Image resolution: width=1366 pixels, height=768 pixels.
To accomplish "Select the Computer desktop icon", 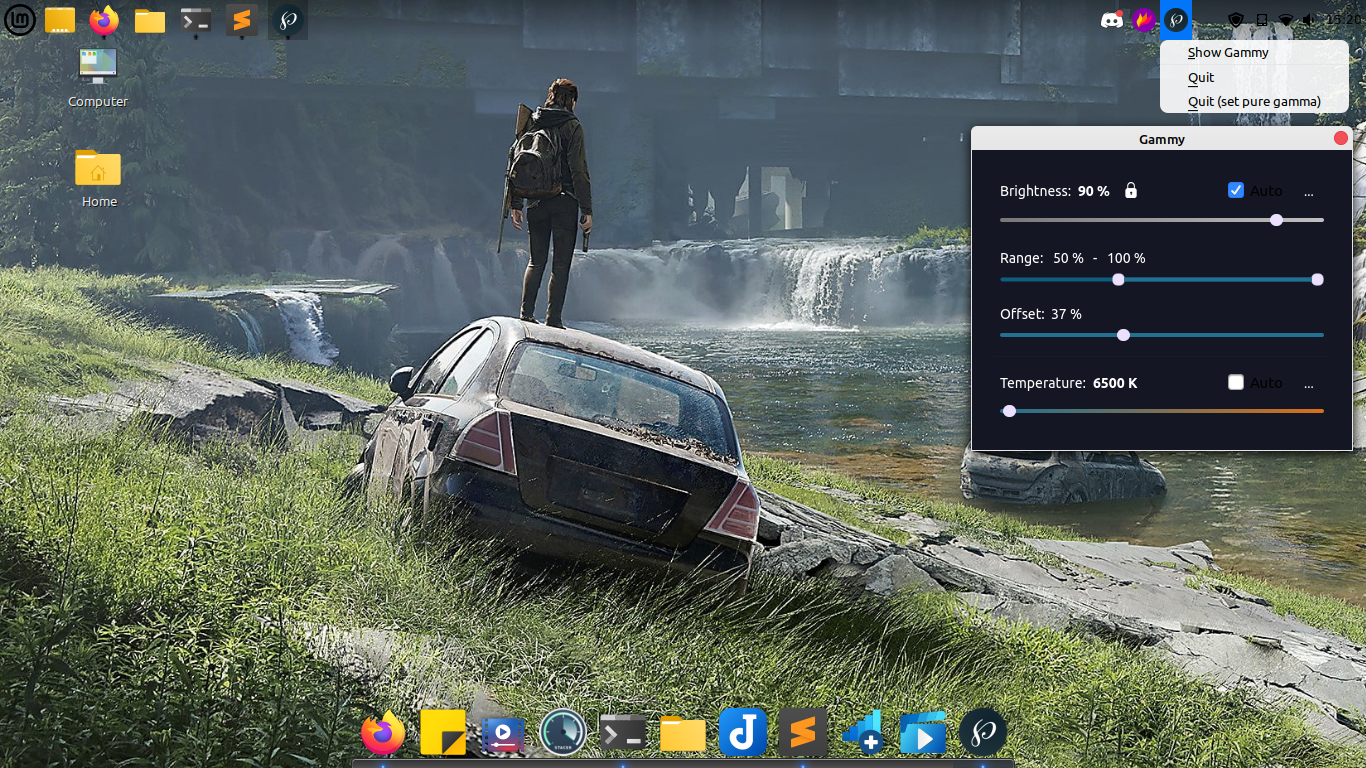I will click(x=98, y=77).
